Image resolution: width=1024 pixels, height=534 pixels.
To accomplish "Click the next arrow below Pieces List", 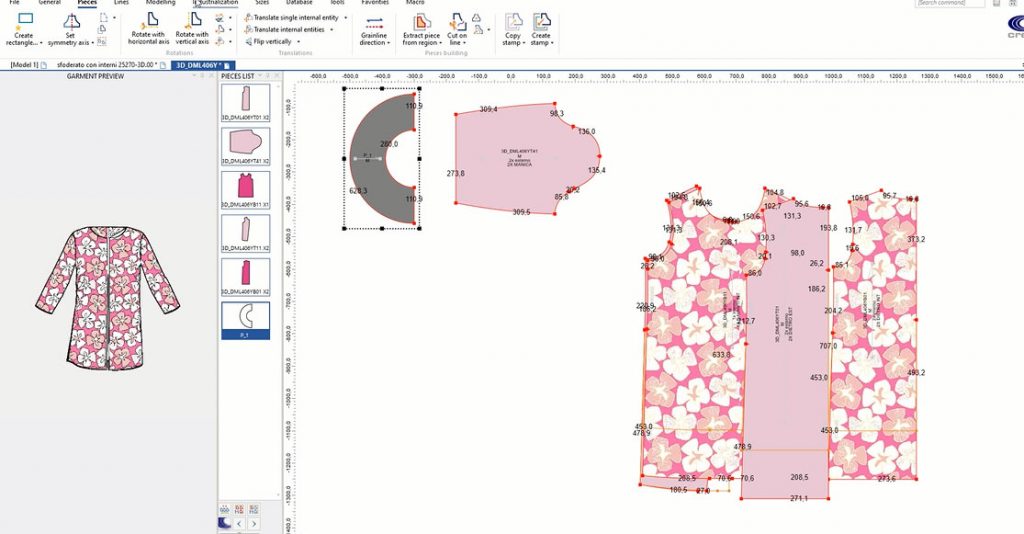I will [253, 524].
